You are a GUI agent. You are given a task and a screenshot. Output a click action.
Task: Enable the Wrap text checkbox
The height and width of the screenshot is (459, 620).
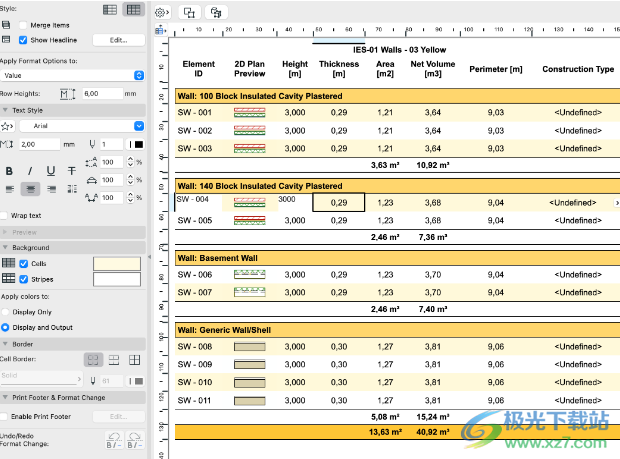coord(4,215)
